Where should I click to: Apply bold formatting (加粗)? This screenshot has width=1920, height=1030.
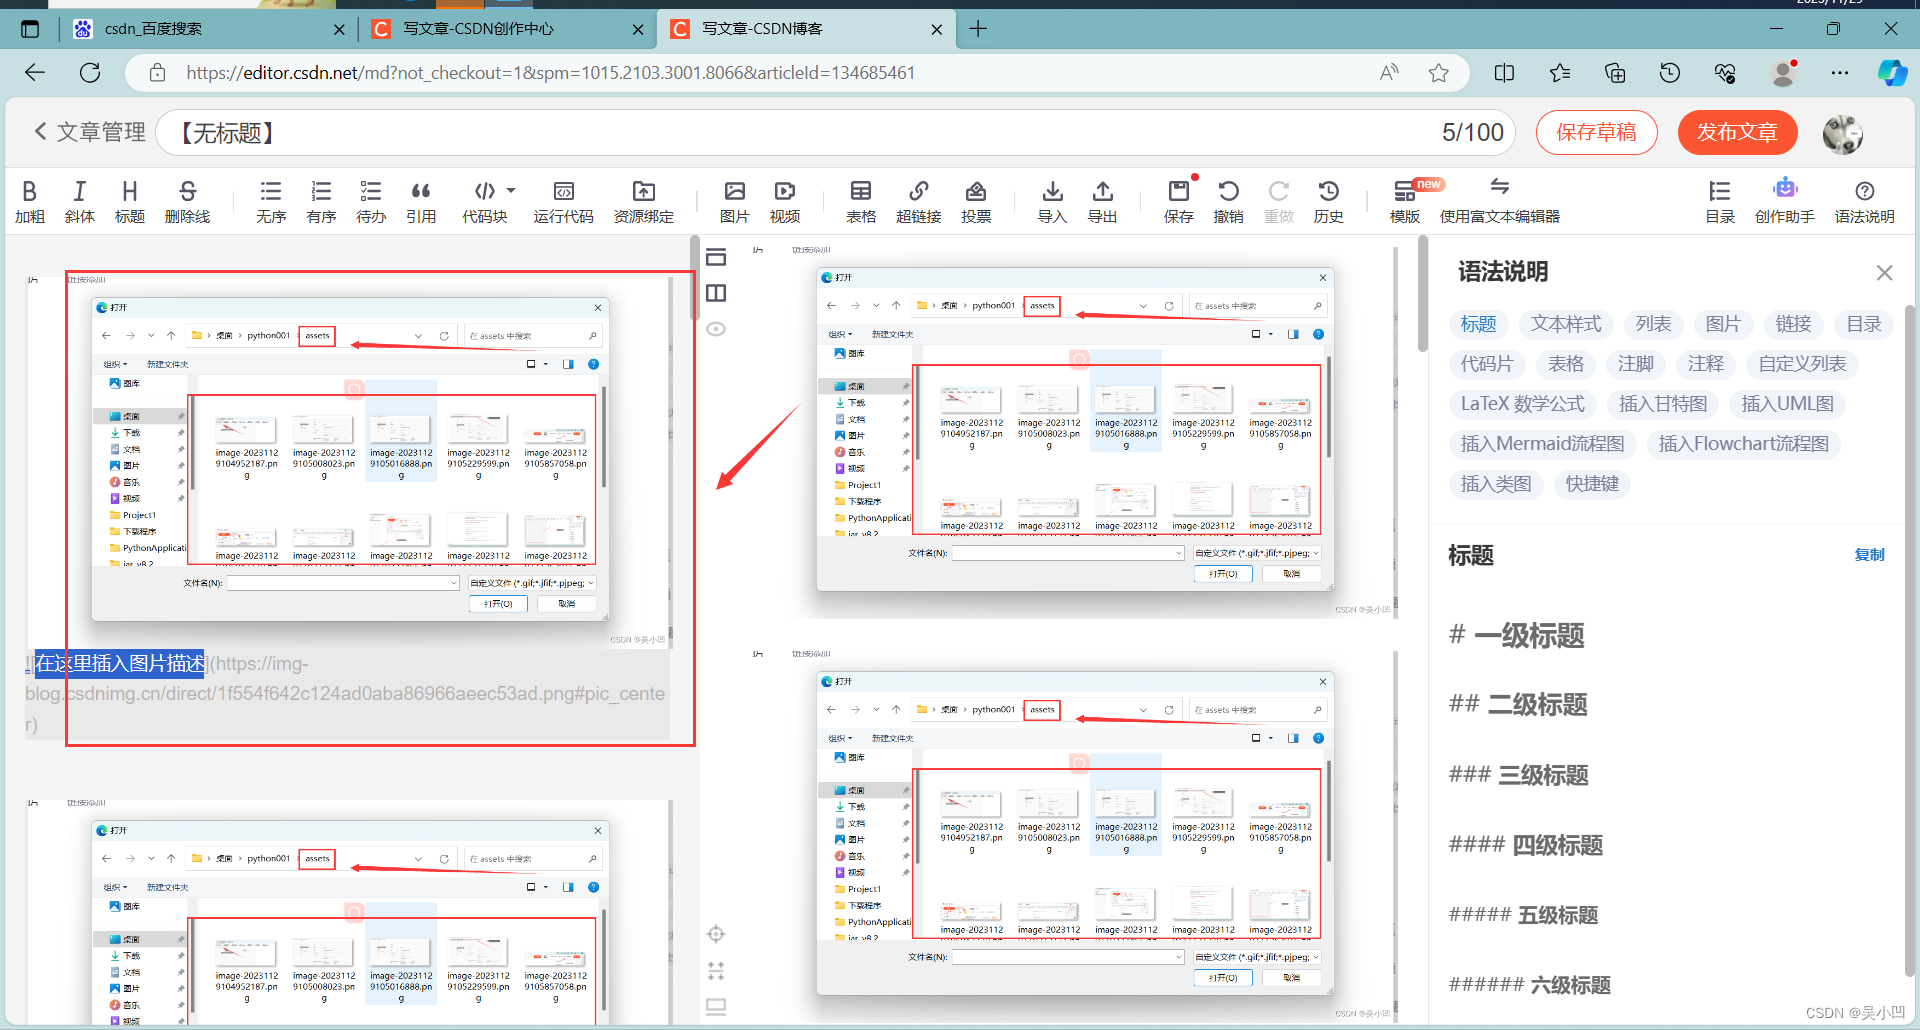pos(30,201)
